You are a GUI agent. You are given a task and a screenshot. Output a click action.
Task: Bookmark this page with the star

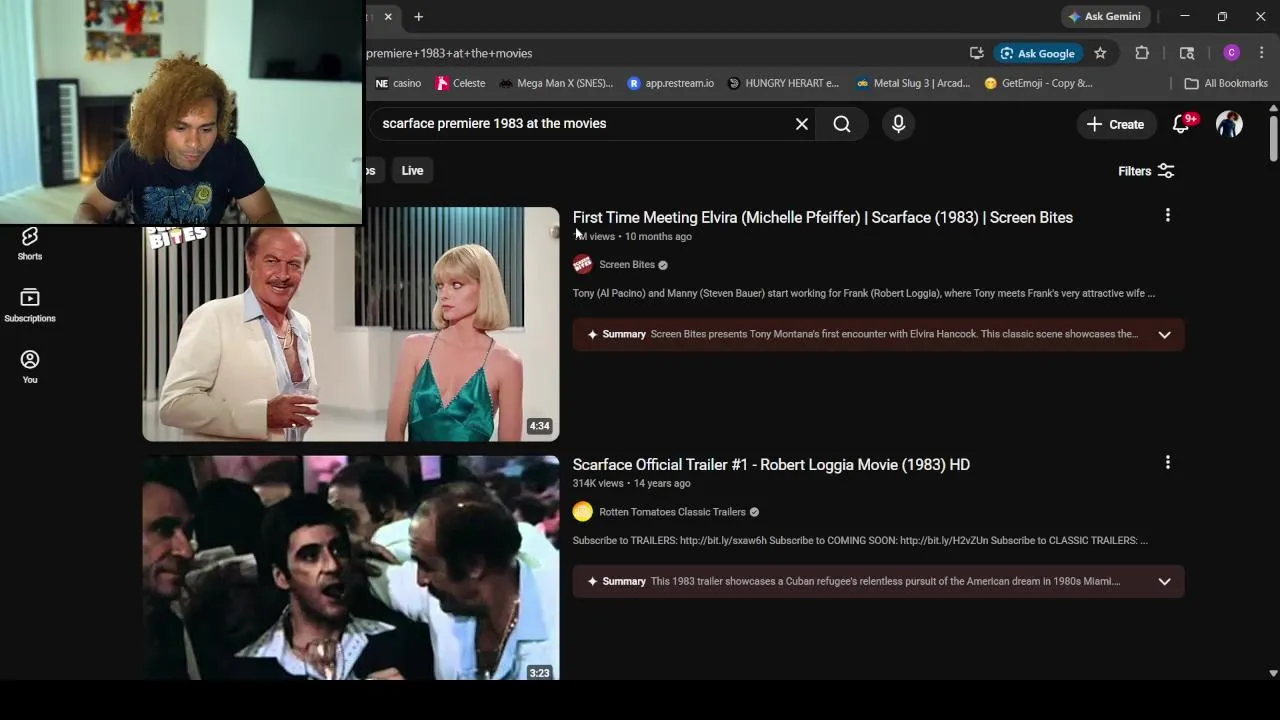[x=1100, y=53]
